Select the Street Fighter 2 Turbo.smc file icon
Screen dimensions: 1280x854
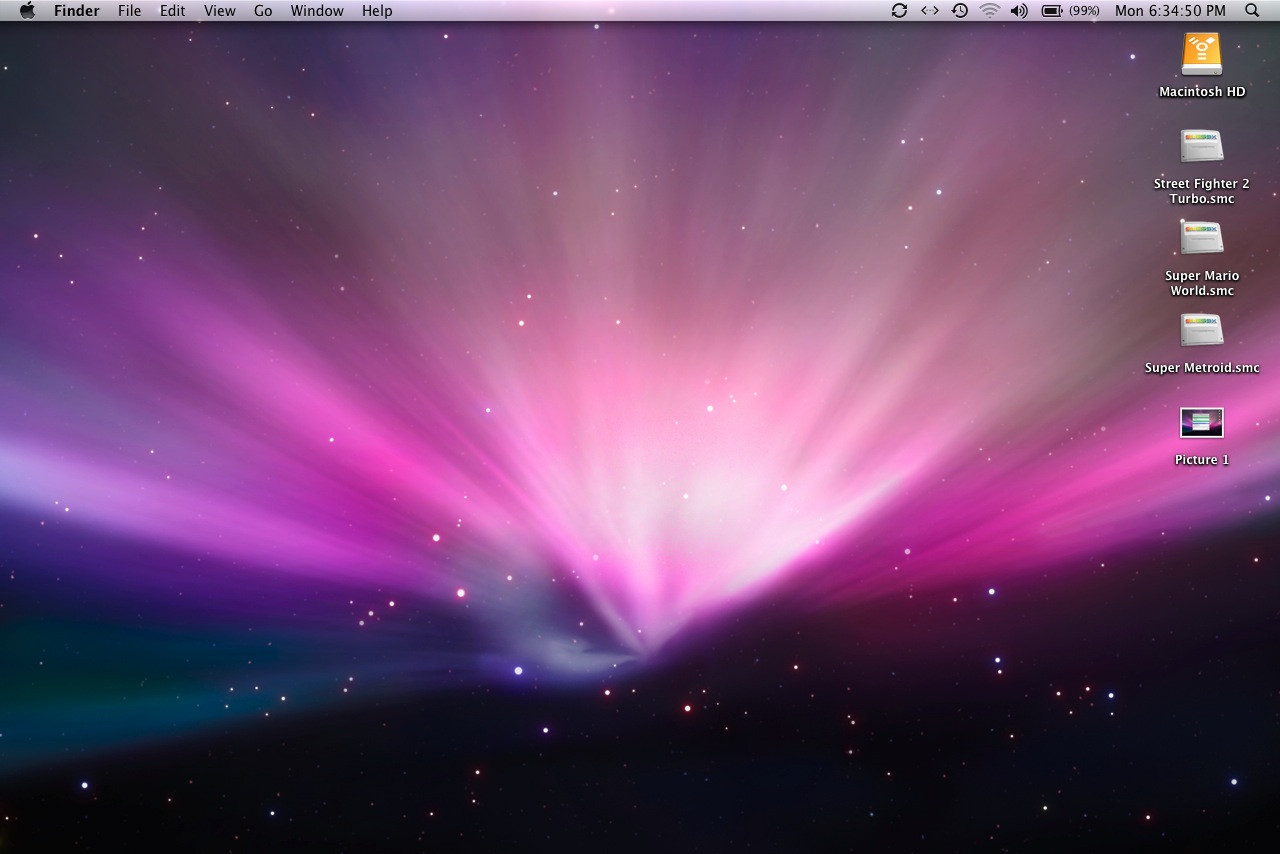[x=1202, y=146]
